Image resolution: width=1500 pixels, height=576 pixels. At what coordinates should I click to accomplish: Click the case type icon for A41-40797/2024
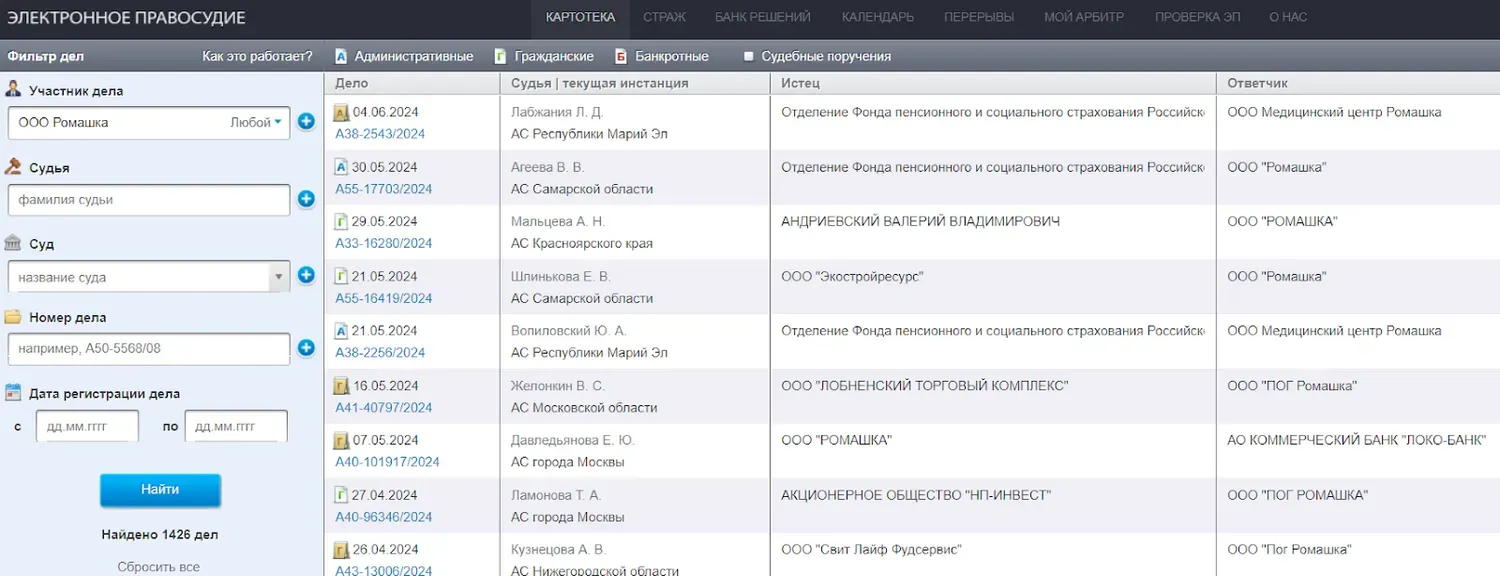(341, 386)
